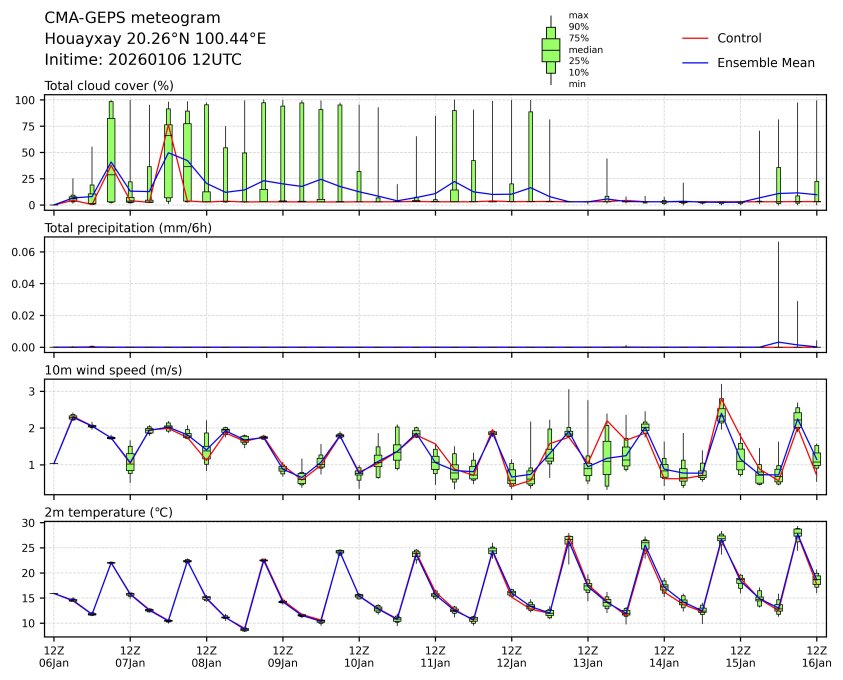The image size is (843, 680).
Task: Click the 12Z 16Jan time axis label
Action: [817, 656]
